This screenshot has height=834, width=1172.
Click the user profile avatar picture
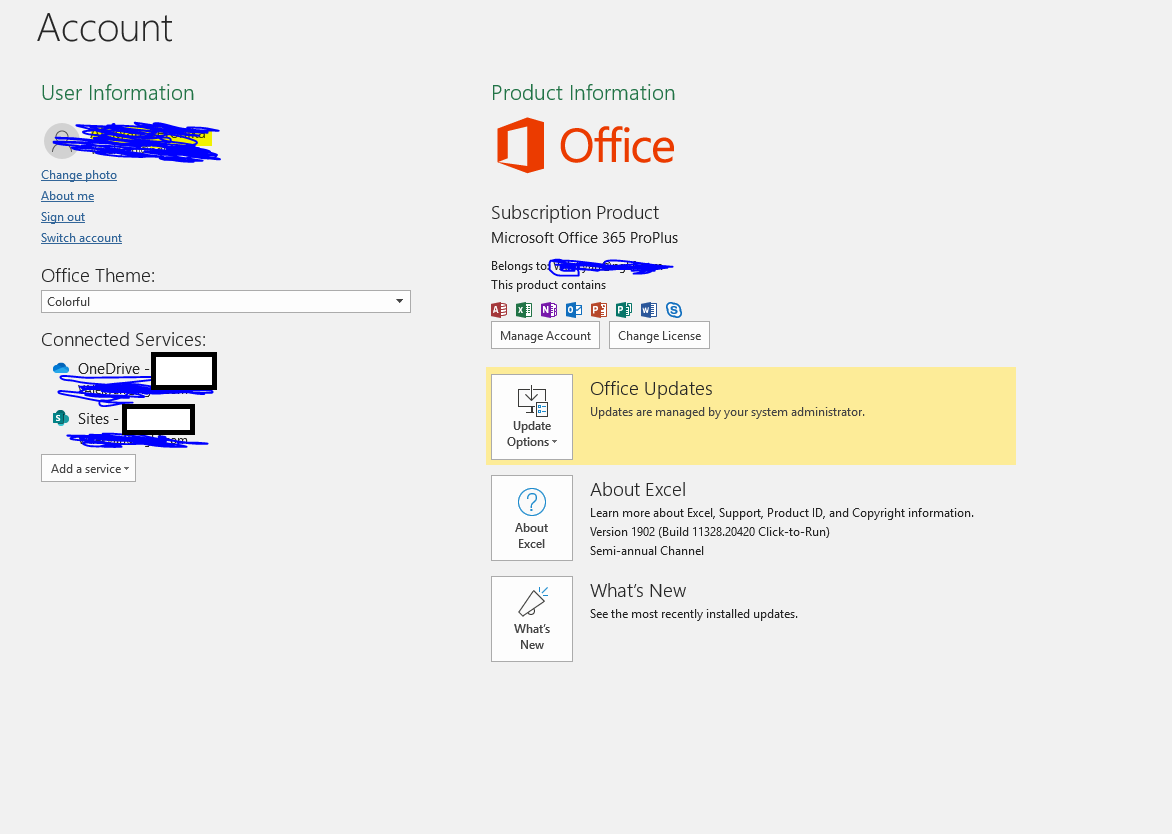(x=61, y=140)
